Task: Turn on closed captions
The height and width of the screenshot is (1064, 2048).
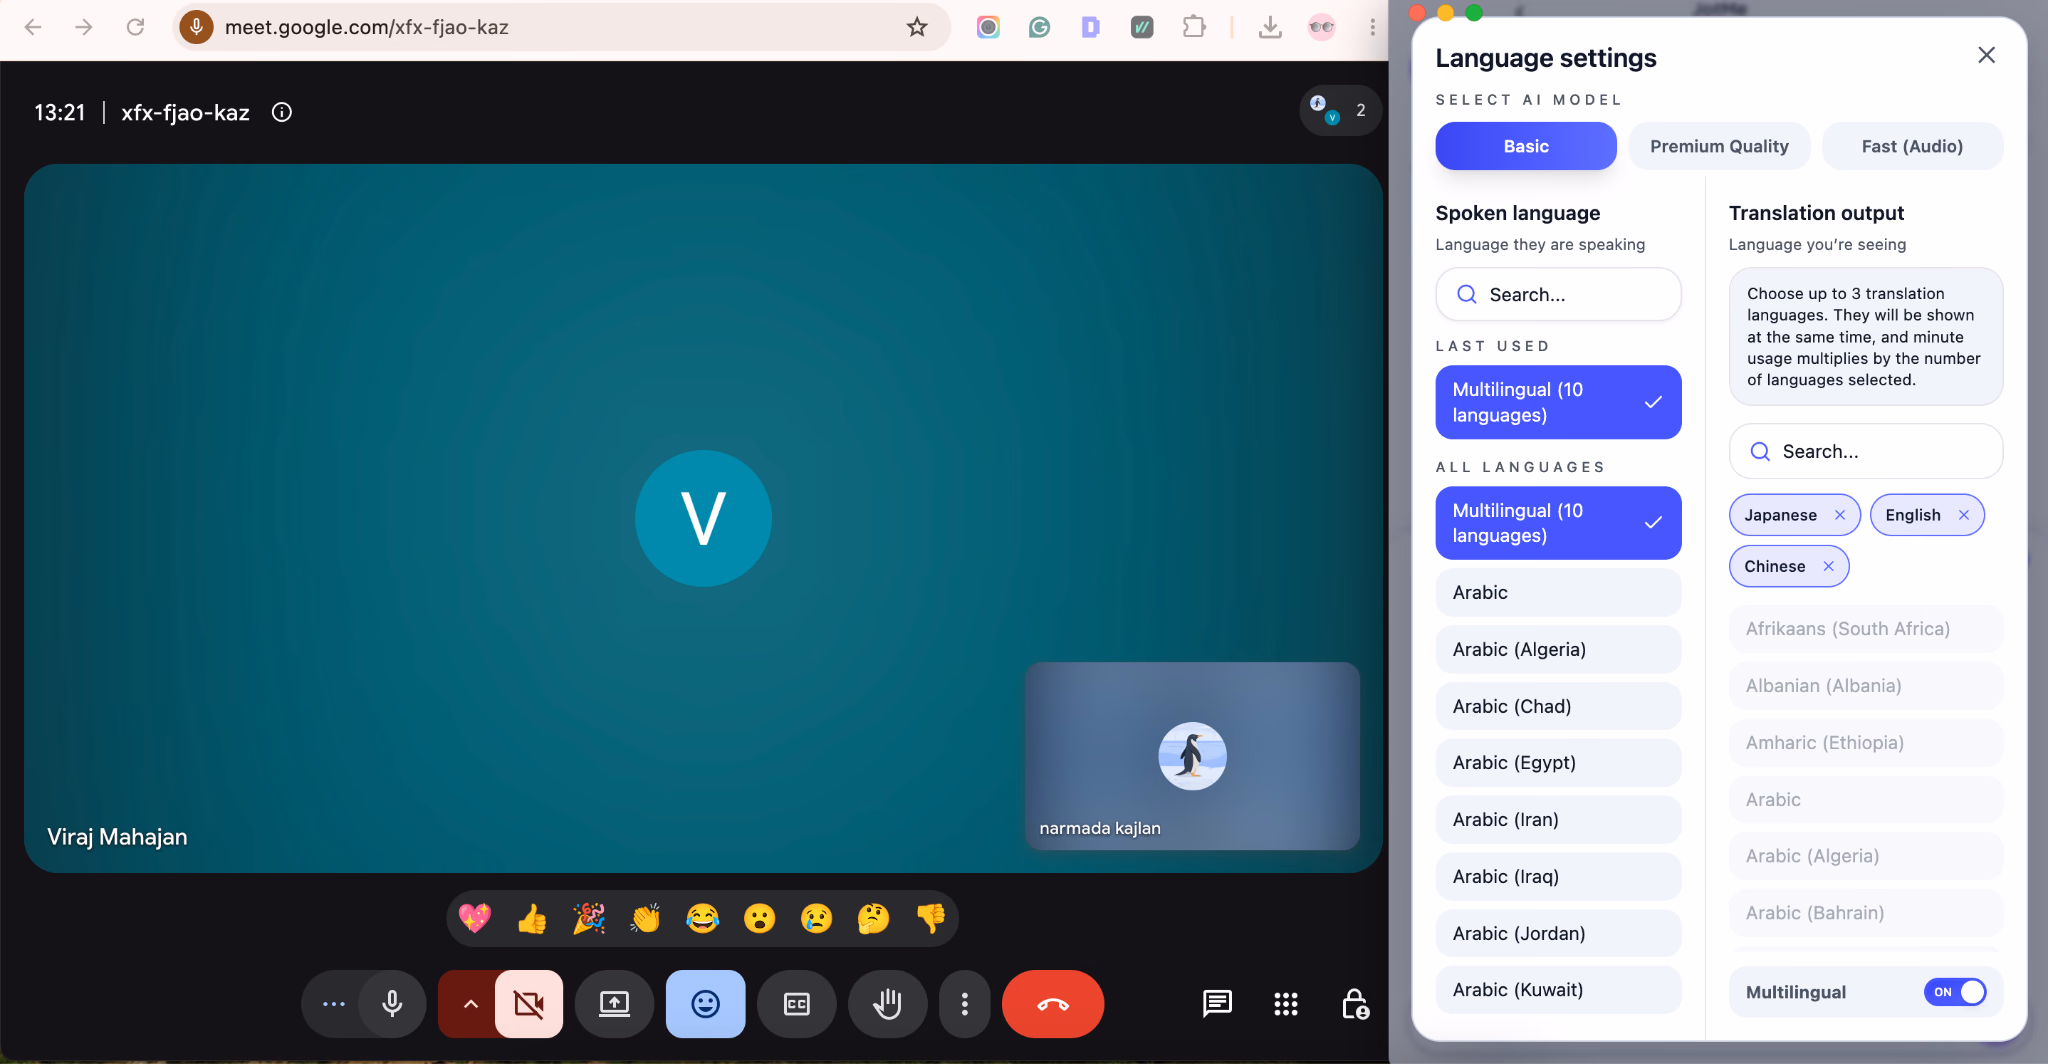Action: (x=797, y=1003)
